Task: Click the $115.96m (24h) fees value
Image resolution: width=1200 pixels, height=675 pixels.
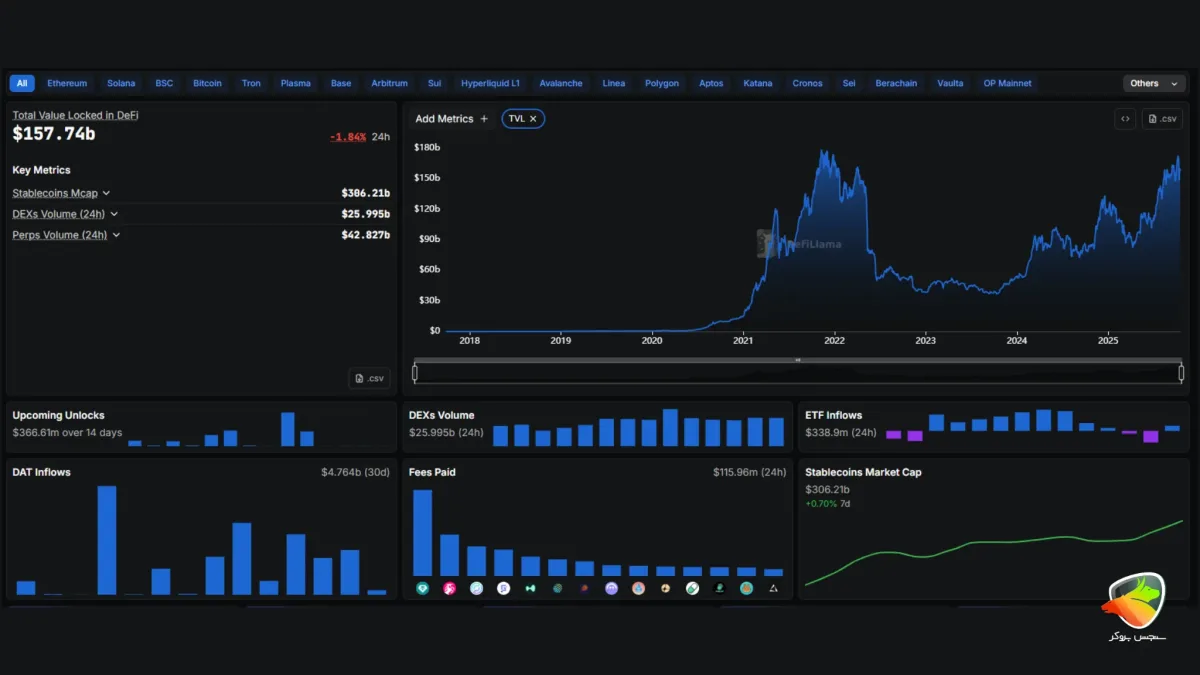Action: pos(749,472)
